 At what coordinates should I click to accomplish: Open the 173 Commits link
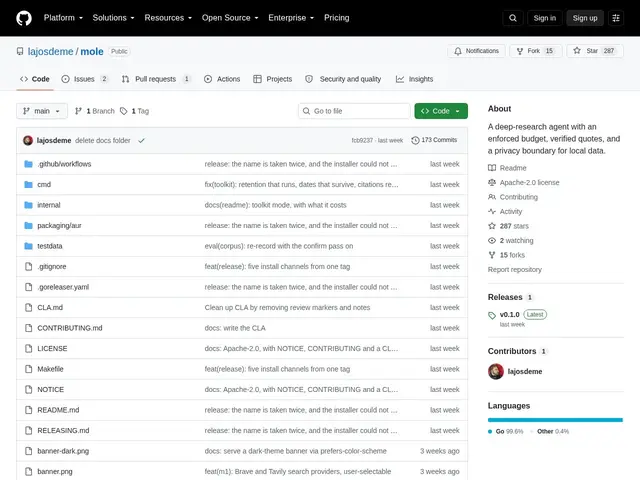(x=434, y=140)
